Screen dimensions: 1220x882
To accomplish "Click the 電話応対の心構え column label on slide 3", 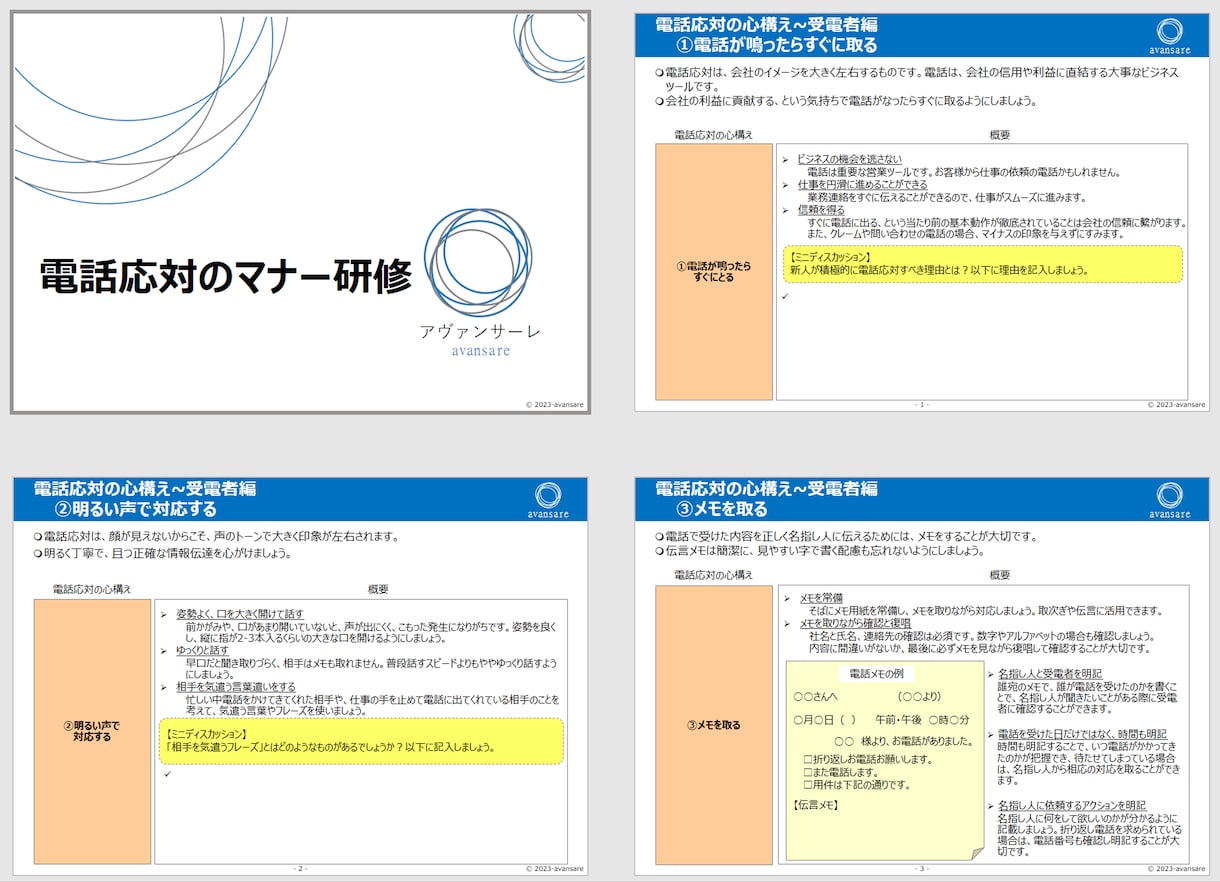I will (714, 575).
